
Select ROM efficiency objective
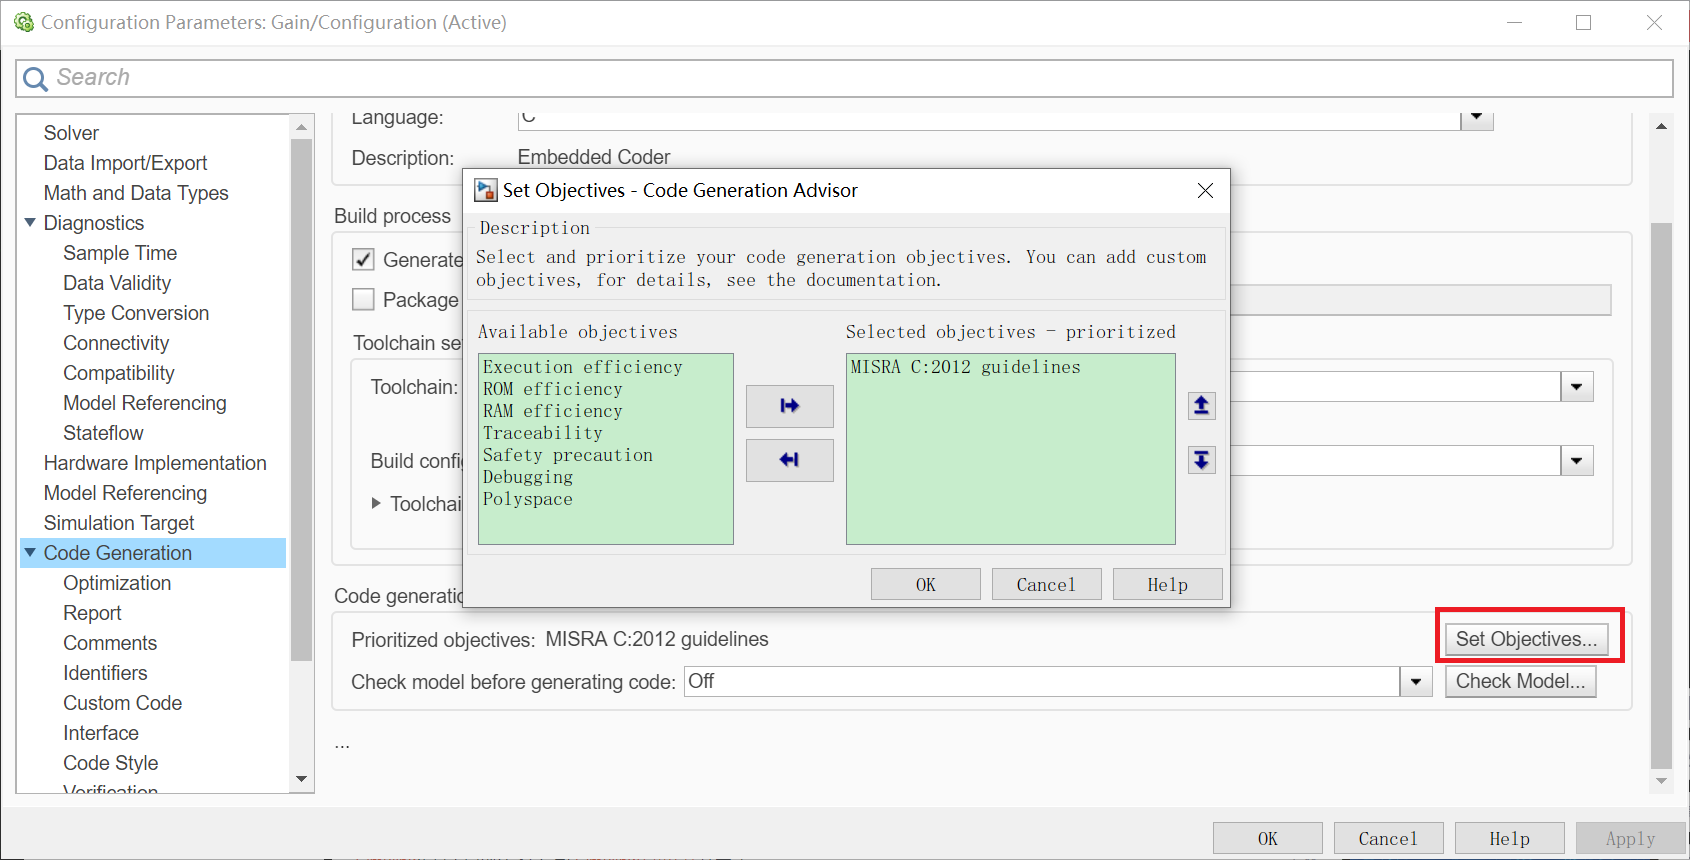[x=553, y=389]
